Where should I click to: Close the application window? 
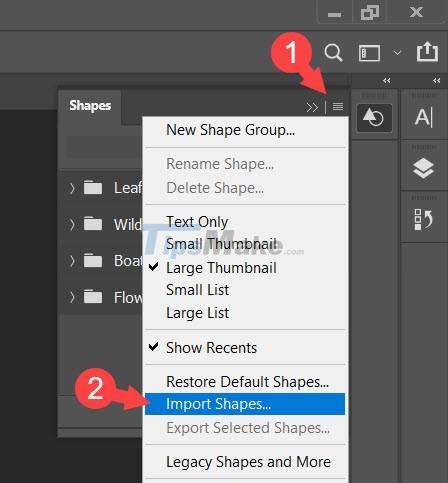(x=416, y=13)
